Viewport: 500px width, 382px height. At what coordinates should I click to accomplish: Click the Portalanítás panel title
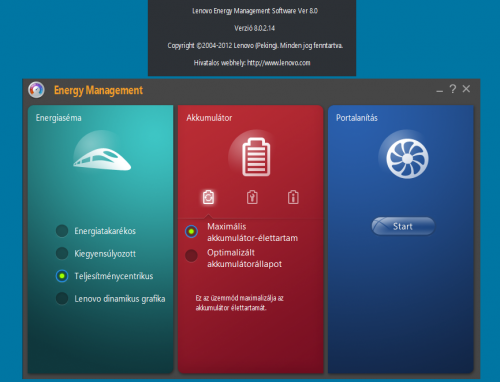point(357,118)
